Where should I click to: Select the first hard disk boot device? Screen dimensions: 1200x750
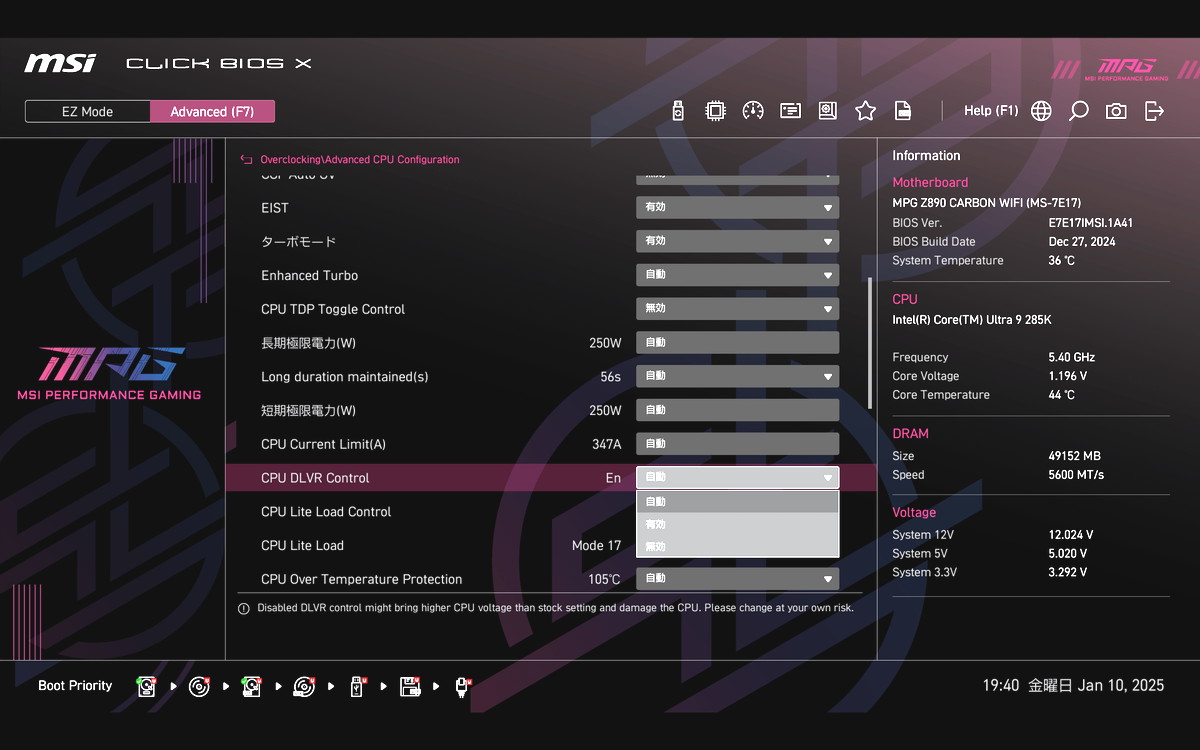147,686
